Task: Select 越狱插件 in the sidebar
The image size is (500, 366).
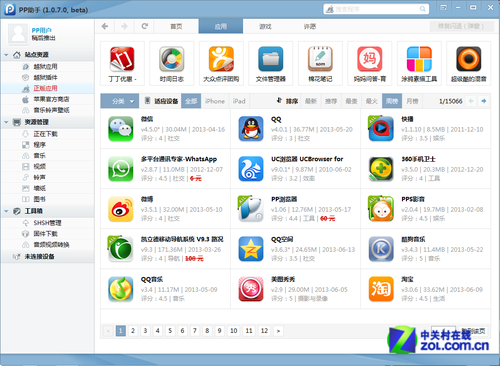Action: (46, 77)
